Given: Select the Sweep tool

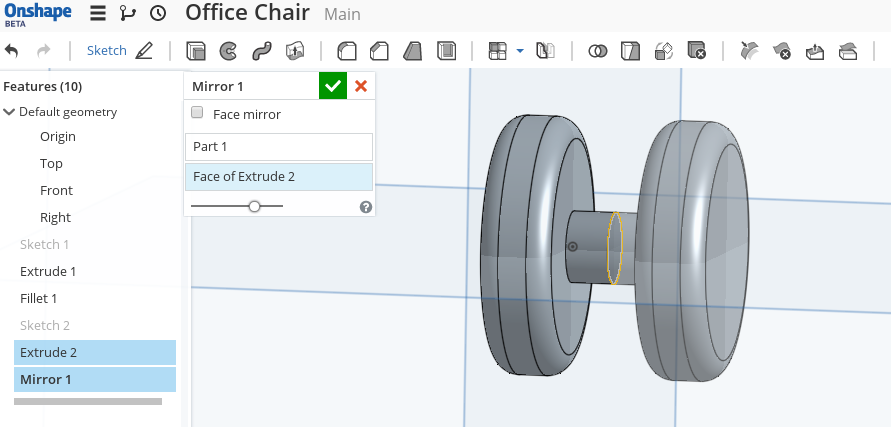Looking at the screenshot, I should pos(261,50).
